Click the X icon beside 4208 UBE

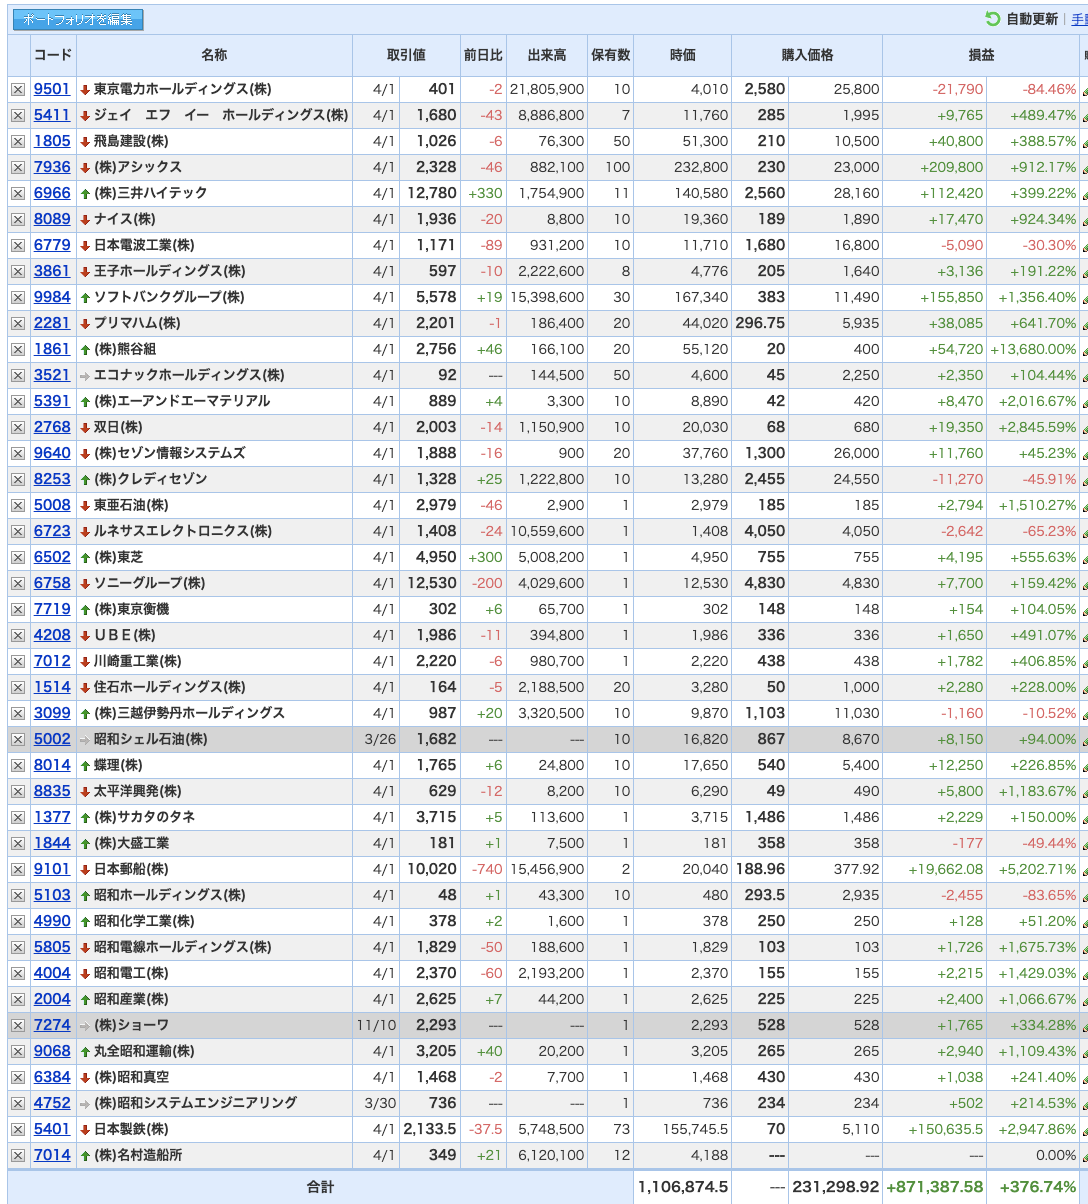(18, 635)
